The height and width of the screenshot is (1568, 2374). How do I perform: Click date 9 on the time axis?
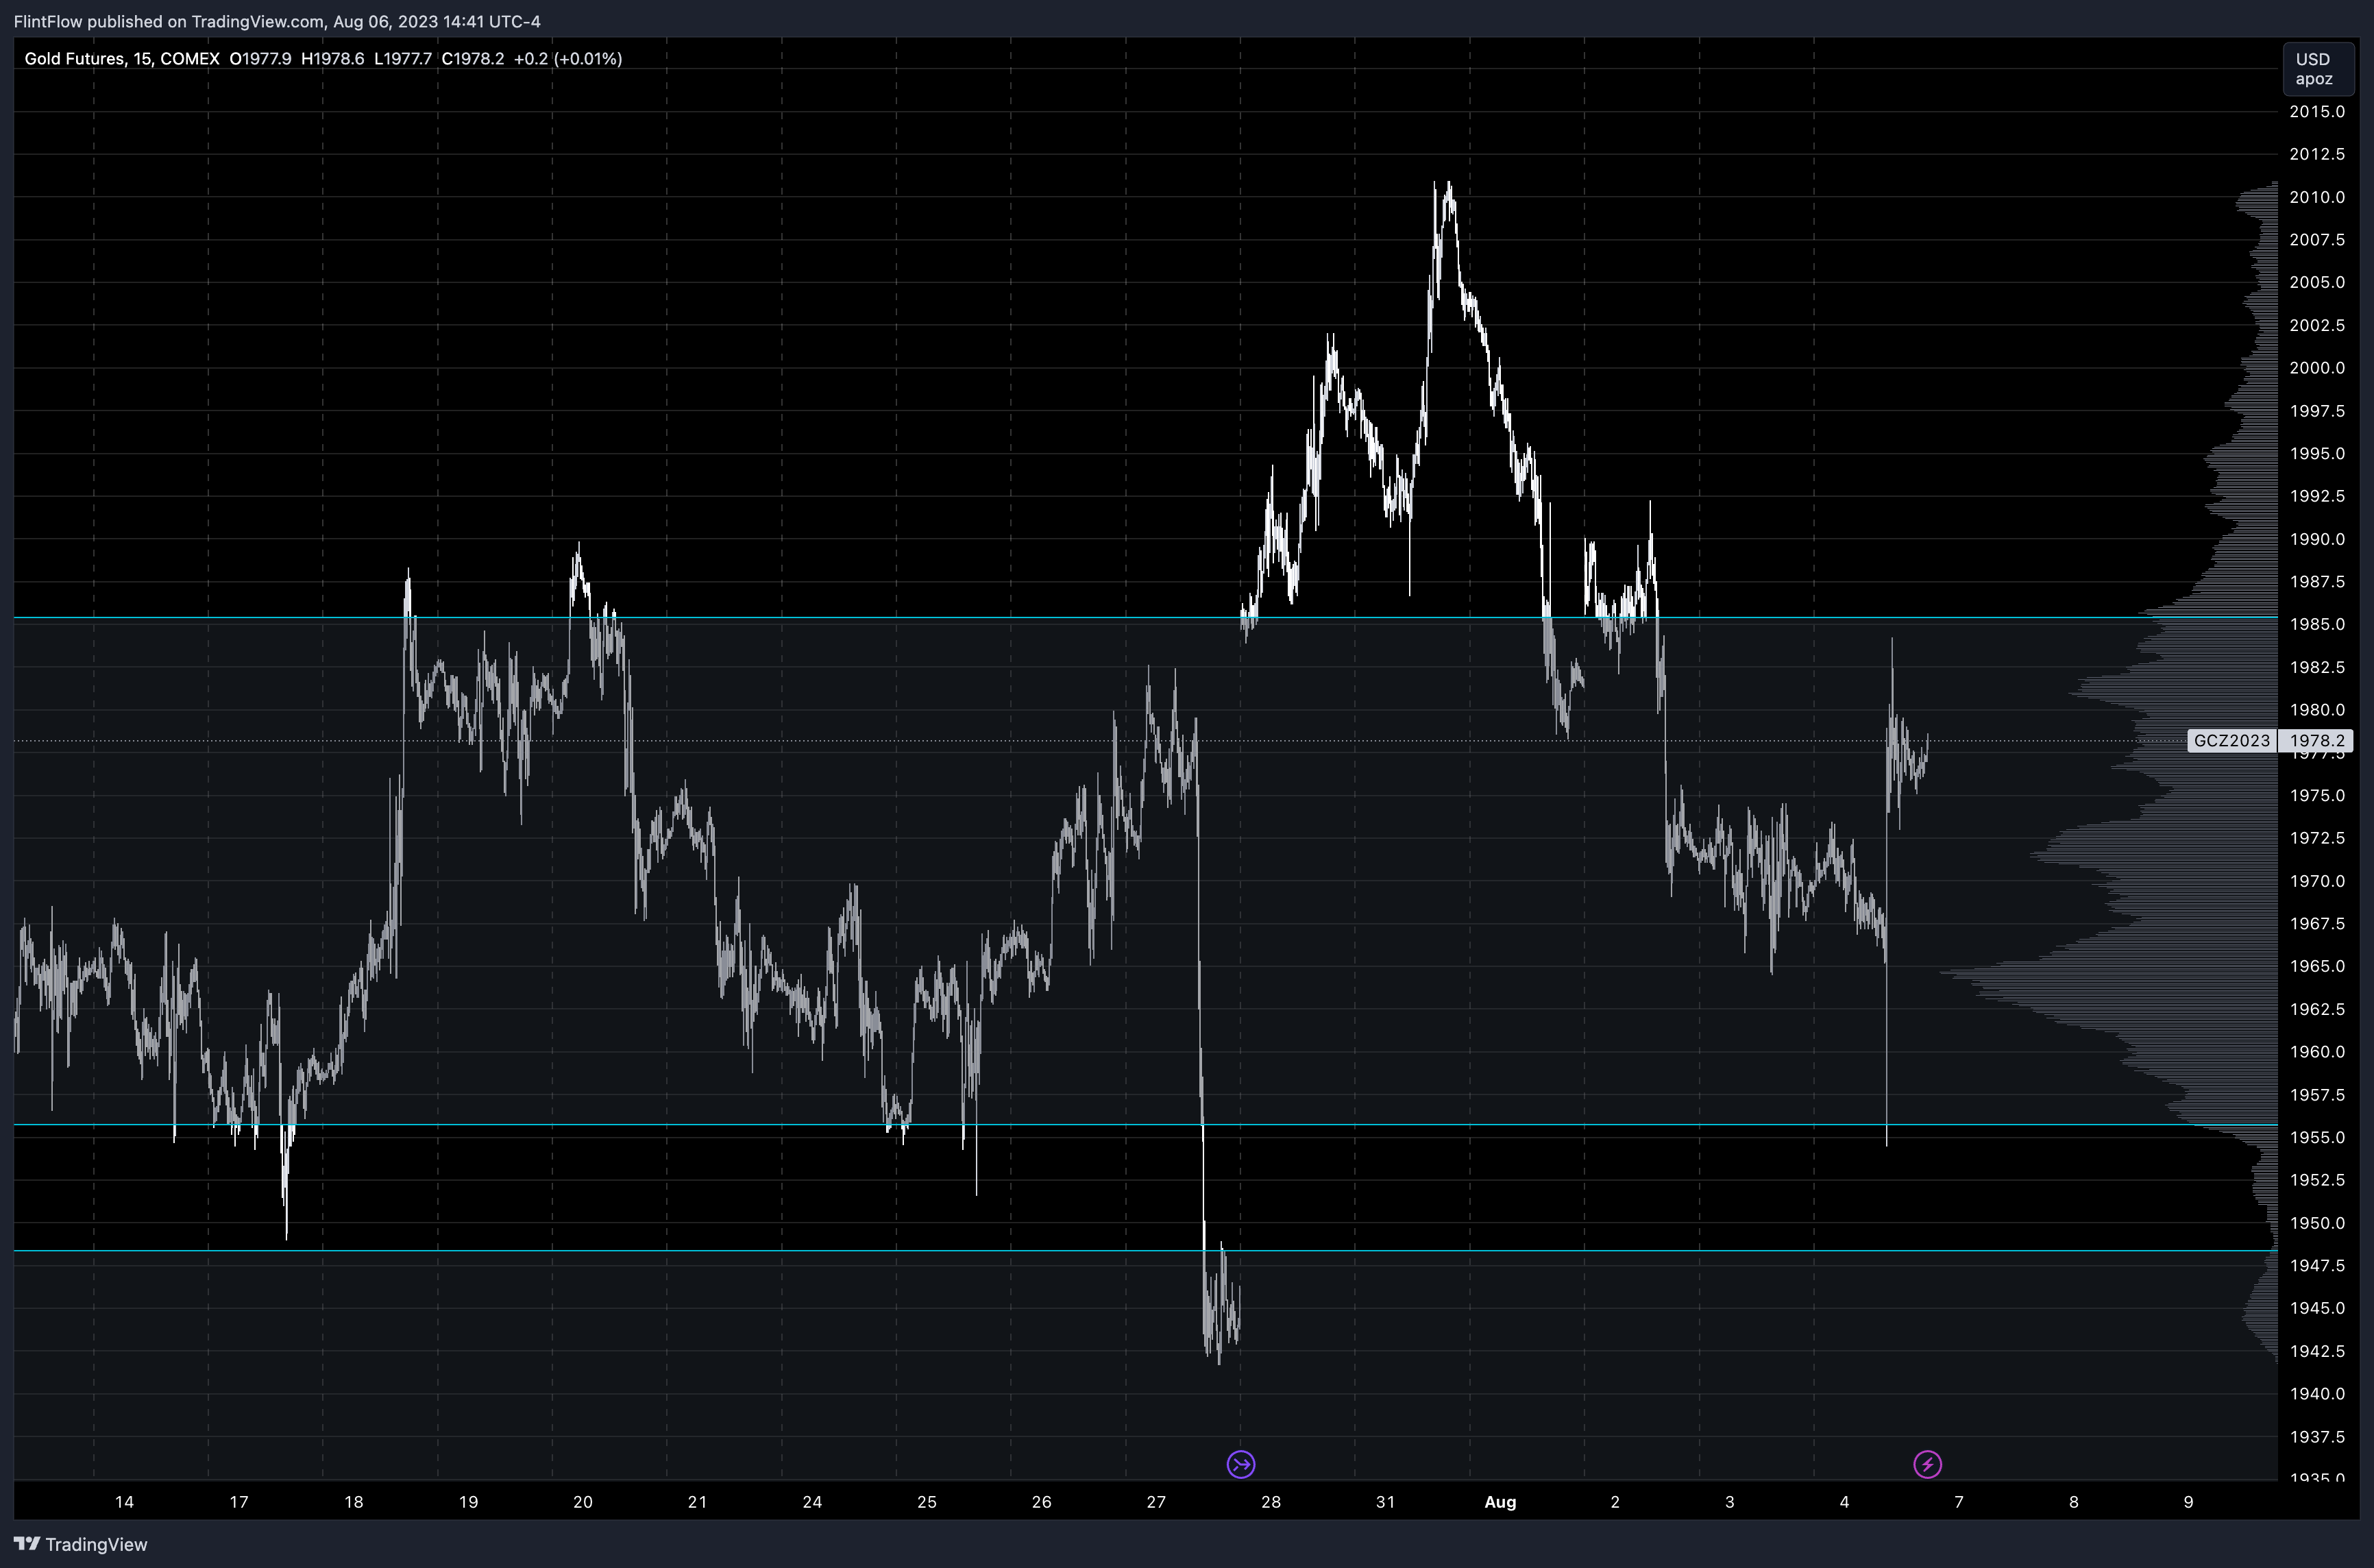[2188, 1502]
